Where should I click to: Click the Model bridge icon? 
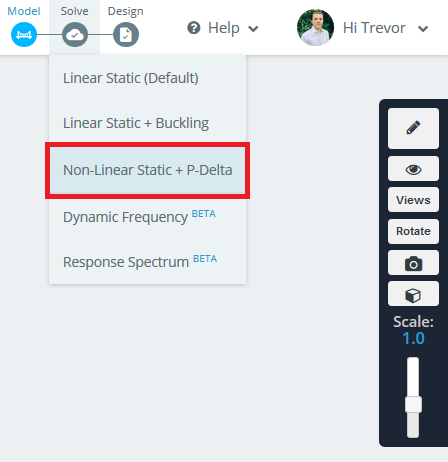pyautogui.click(x=24, y=34)
